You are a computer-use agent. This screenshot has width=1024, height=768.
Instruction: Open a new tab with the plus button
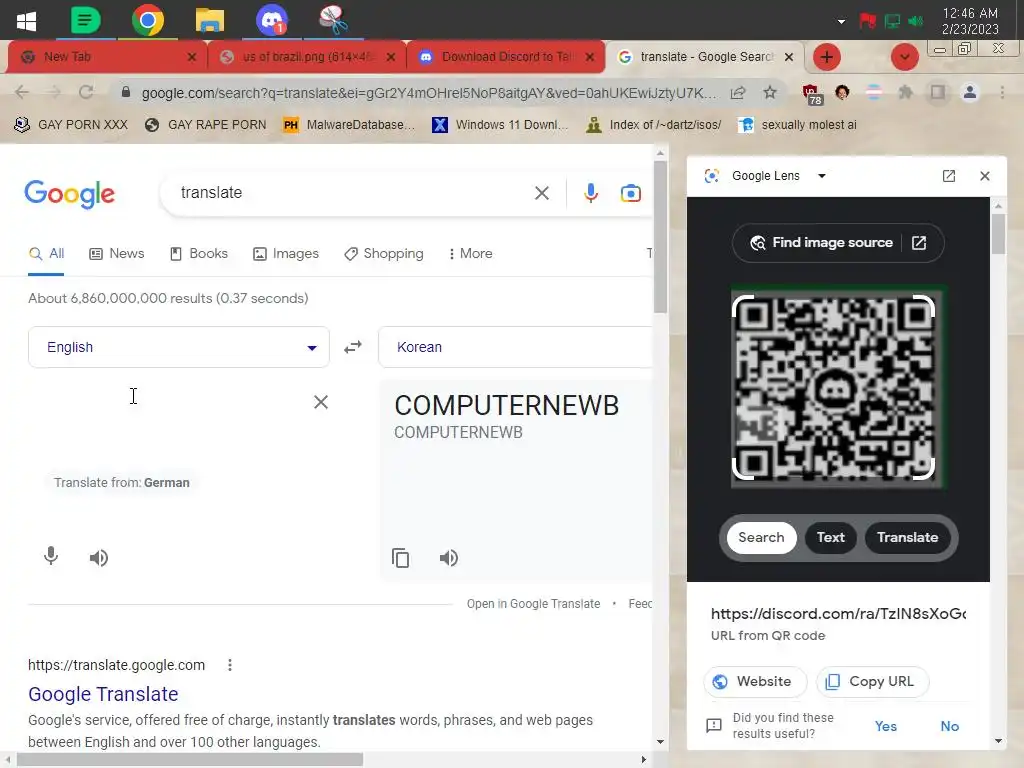pos(827,57)
